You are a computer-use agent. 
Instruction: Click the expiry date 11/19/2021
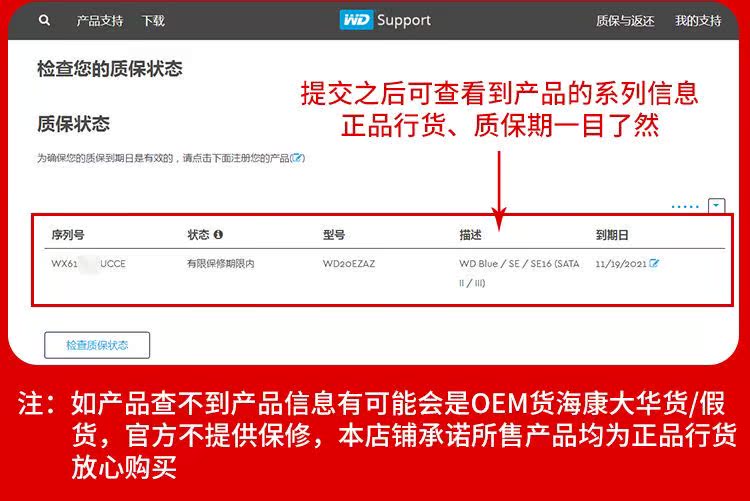621,264
